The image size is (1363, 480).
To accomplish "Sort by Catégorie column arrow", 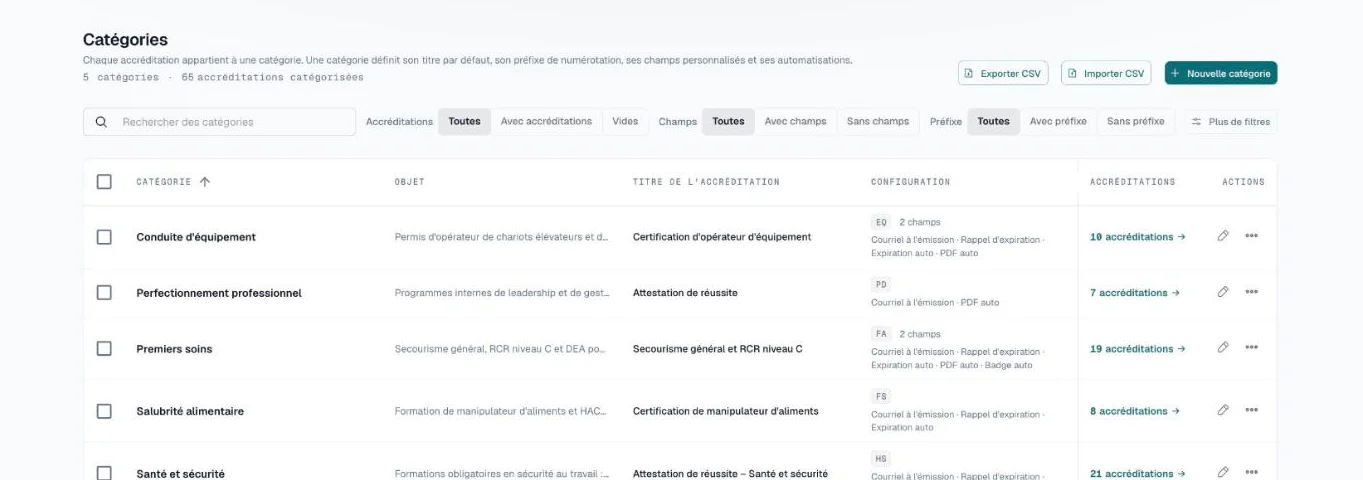I will [x=205, y=182].
